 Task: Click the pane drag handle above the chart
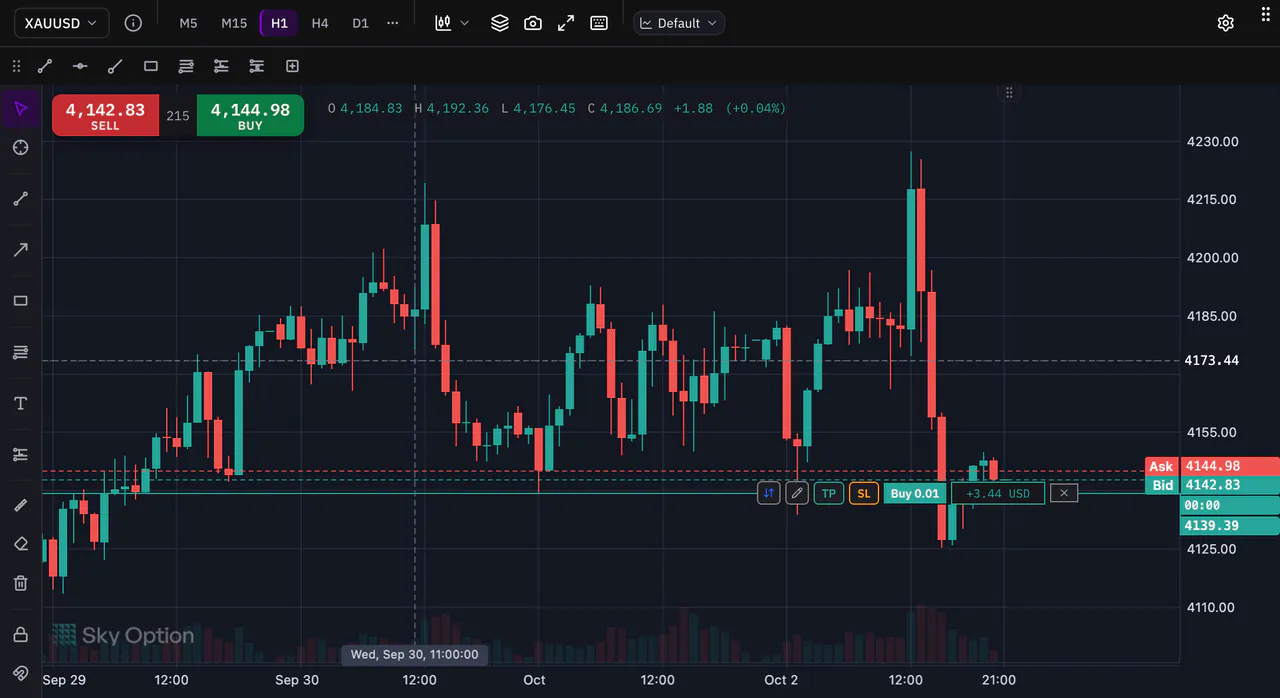coord(1009,92)
